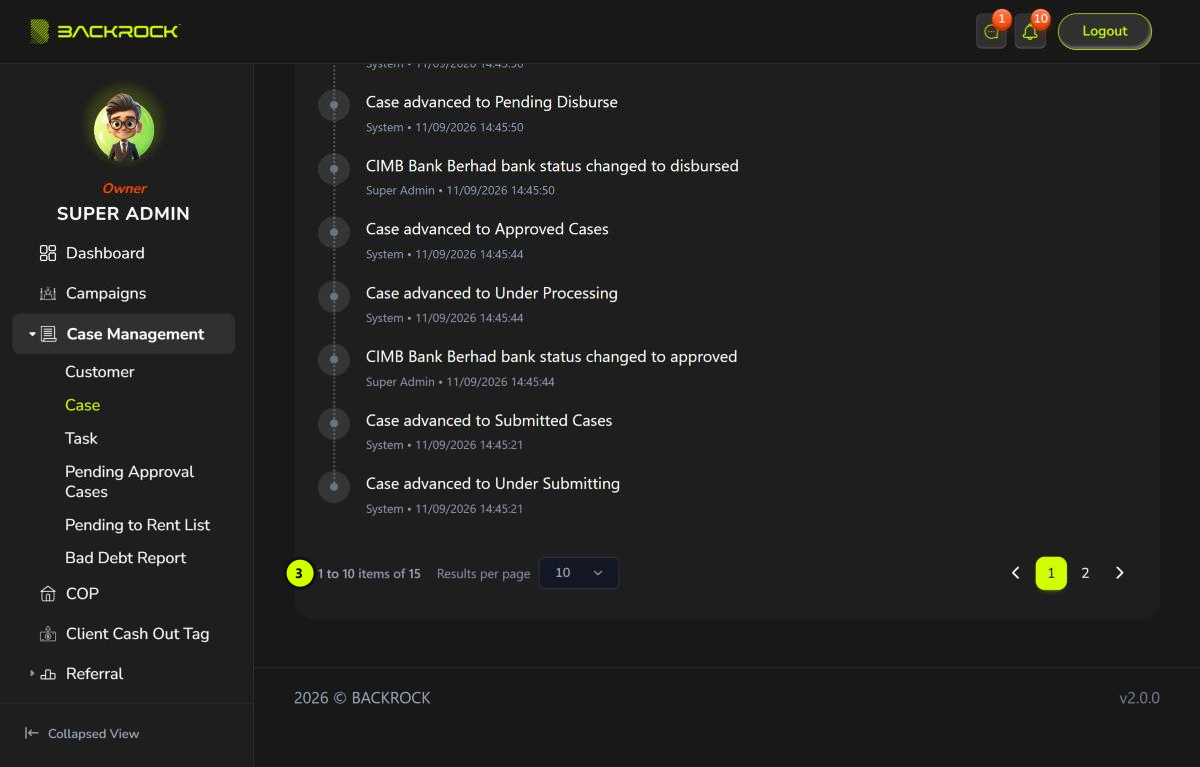Click the Campaigns sidebar icon
Viewport: 1200px width, 767px height.
coord(48,293)
